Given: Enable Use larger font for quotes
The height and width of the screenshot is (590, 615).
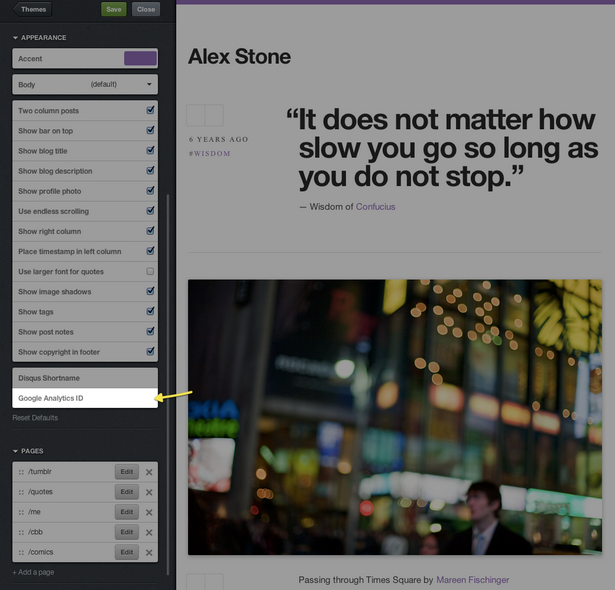Looking at the screenshot, I should tap(150, 271).
